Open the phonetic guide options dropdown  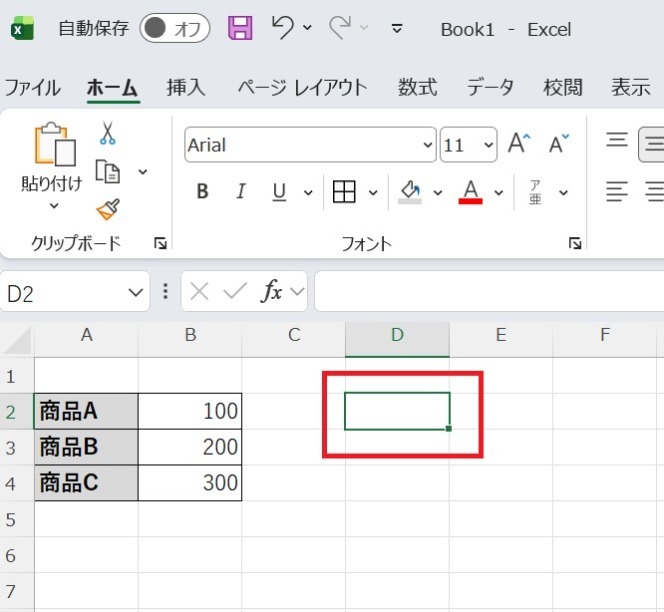[x=563, y=193]
